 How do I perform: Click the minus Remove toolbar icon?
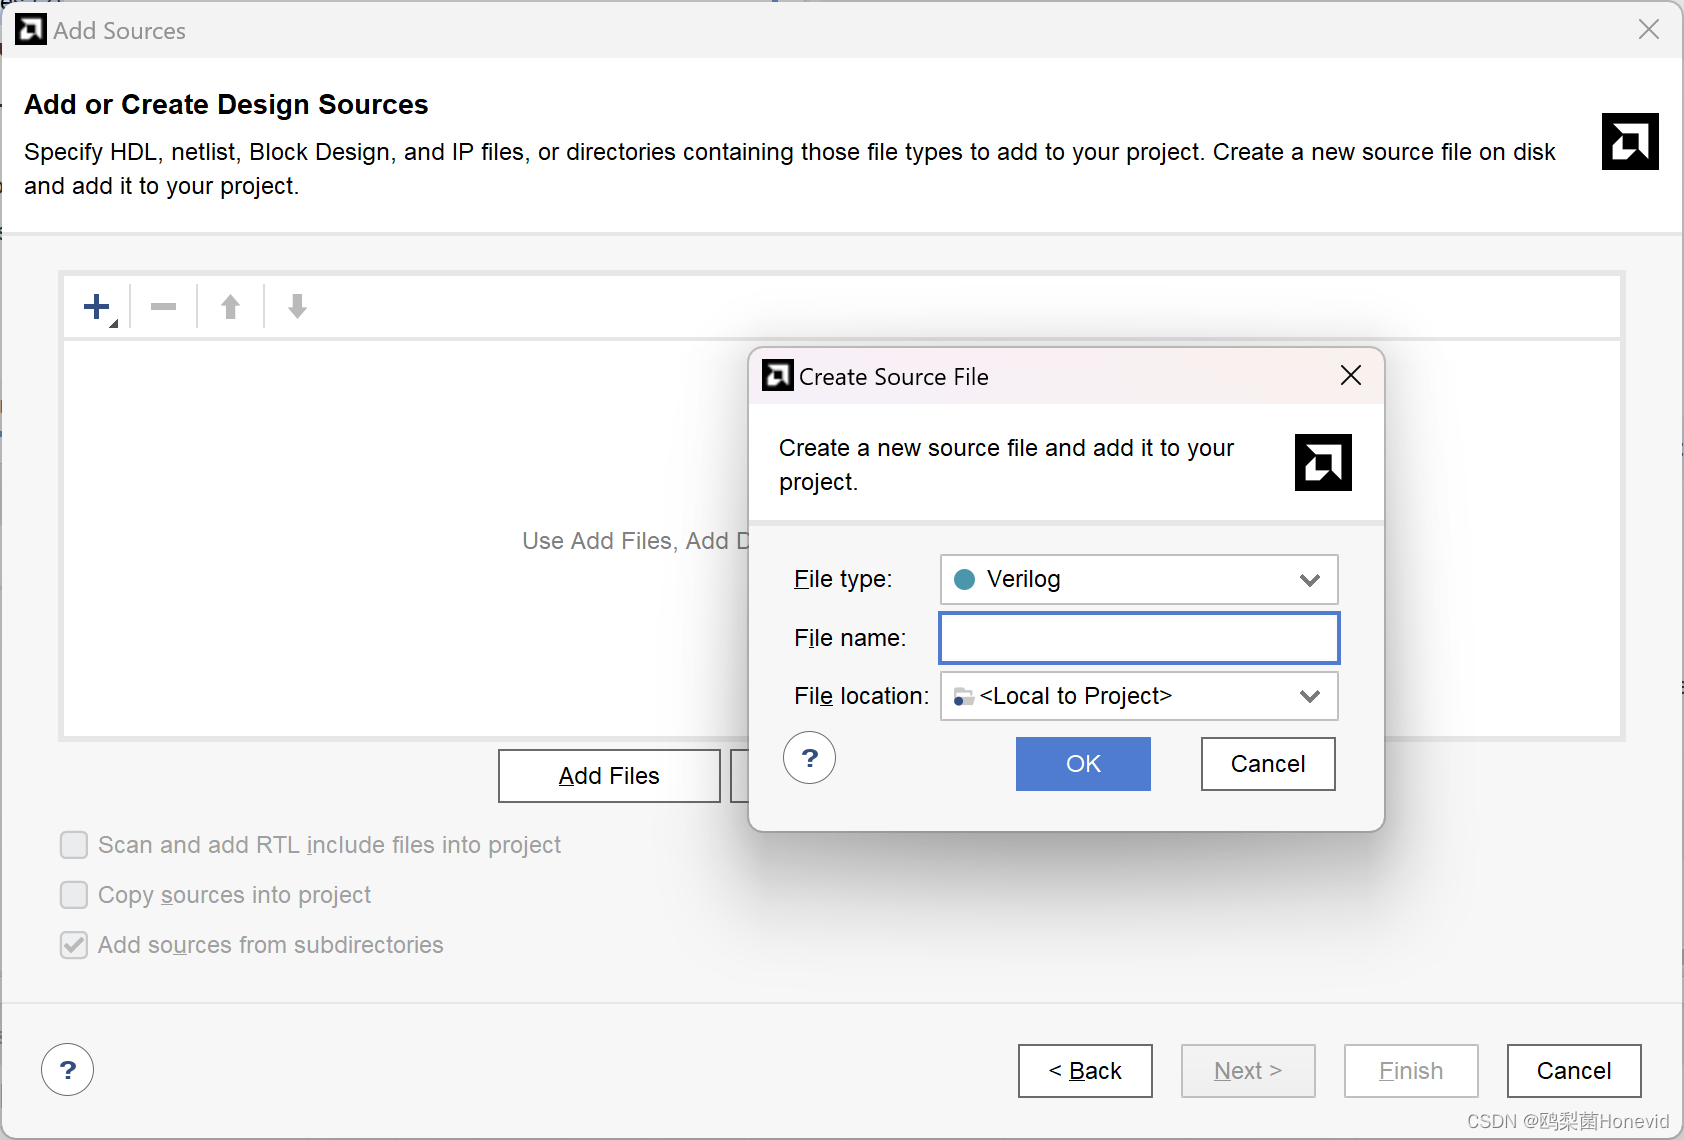(x=164, y=307)
